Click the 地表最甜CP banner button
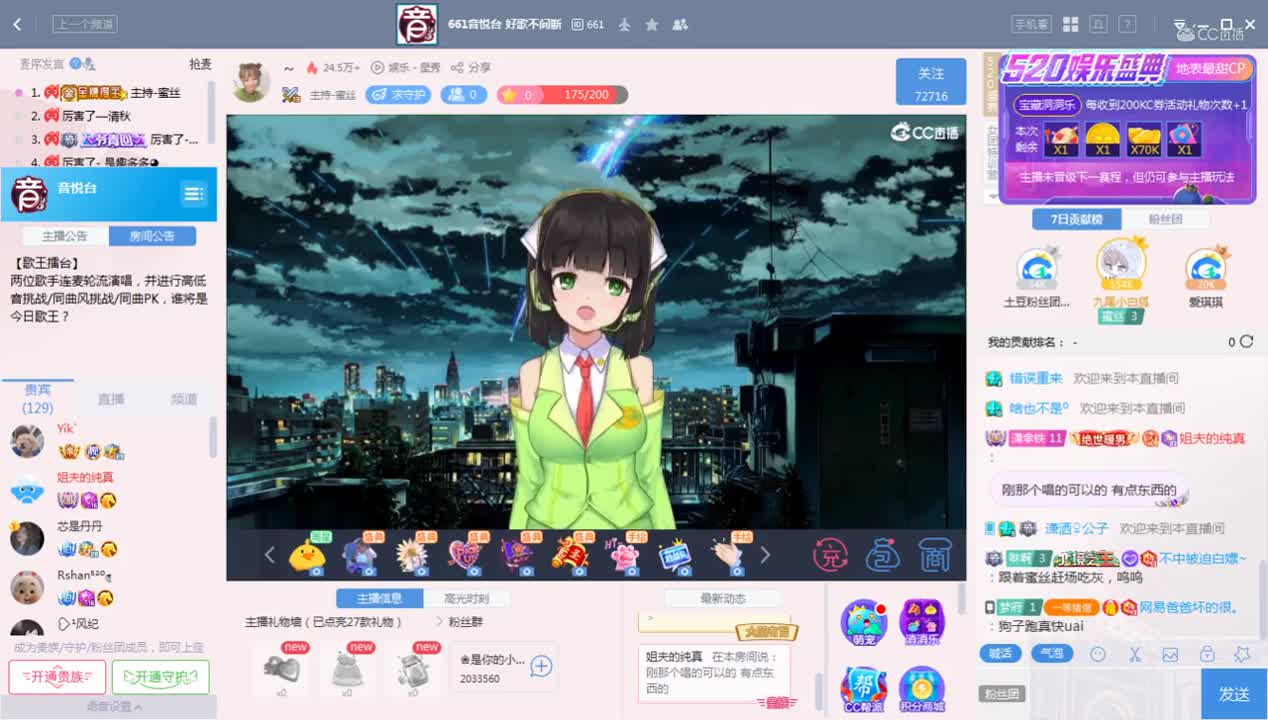This screenshot has width=1268, height=720. click(x=1211, y=68)
